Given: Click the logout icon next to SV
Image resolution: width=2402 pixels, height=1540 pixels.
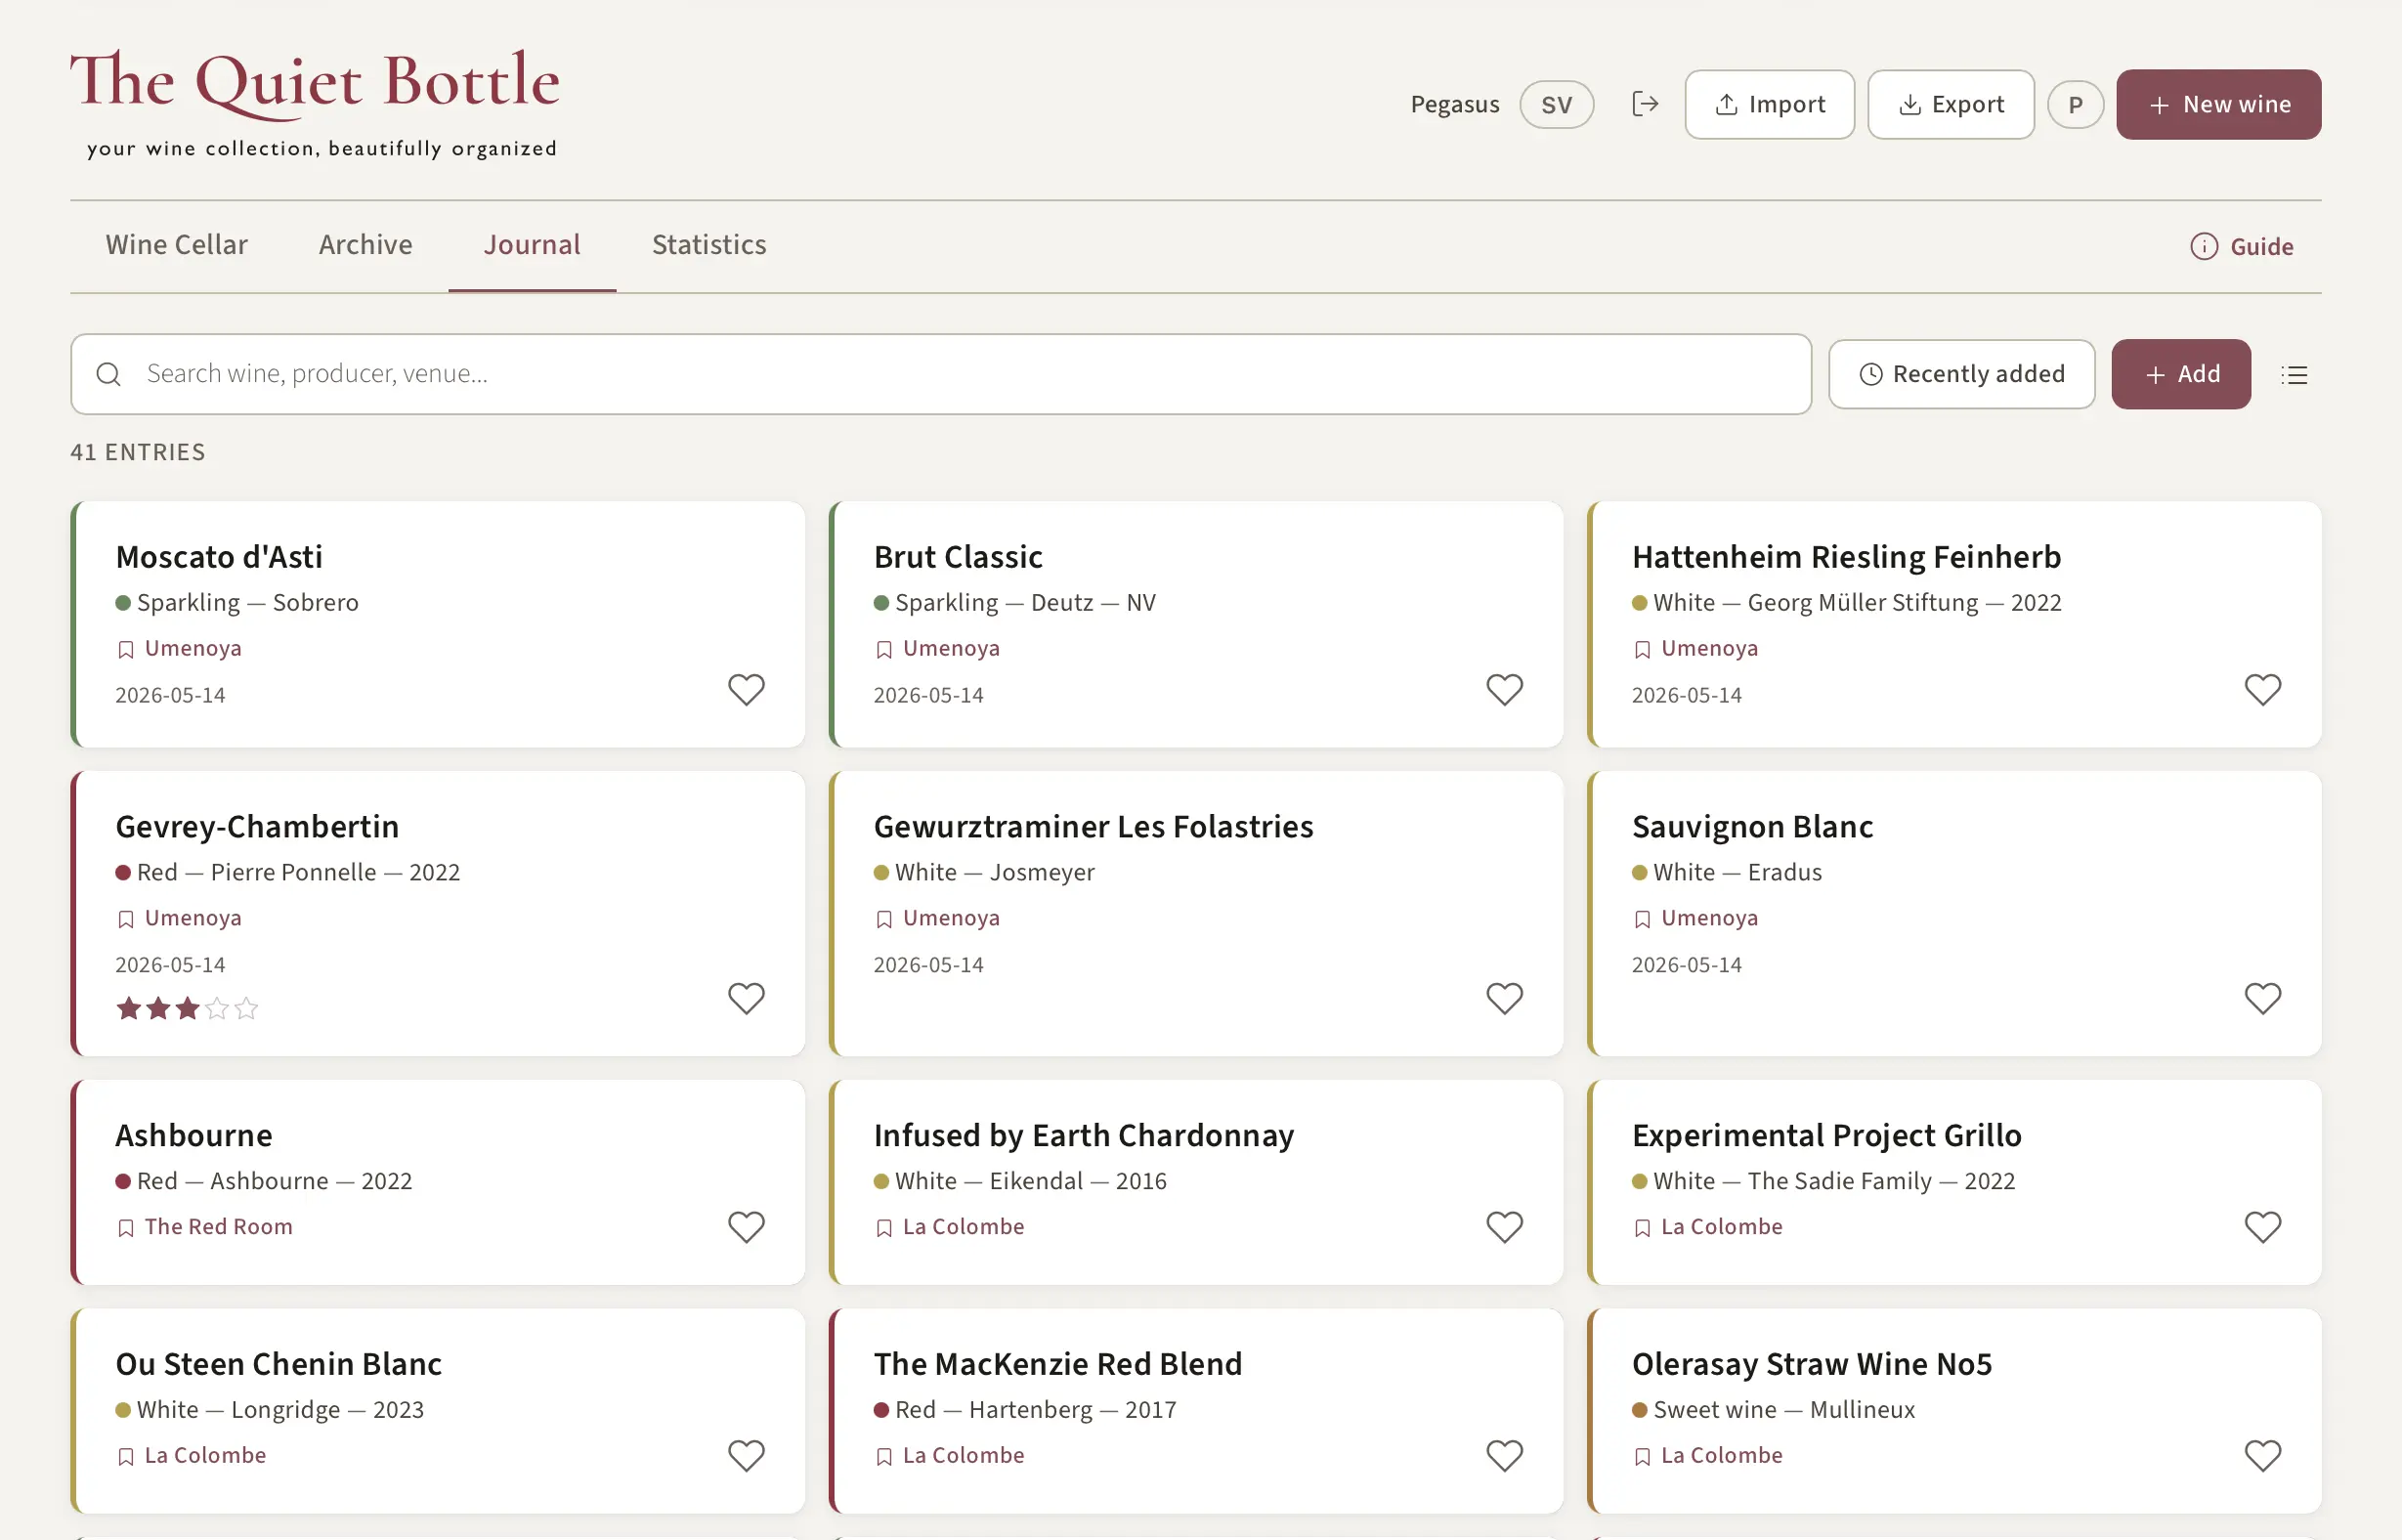Looking at the screenshot, I should (x=1645, y=104).
